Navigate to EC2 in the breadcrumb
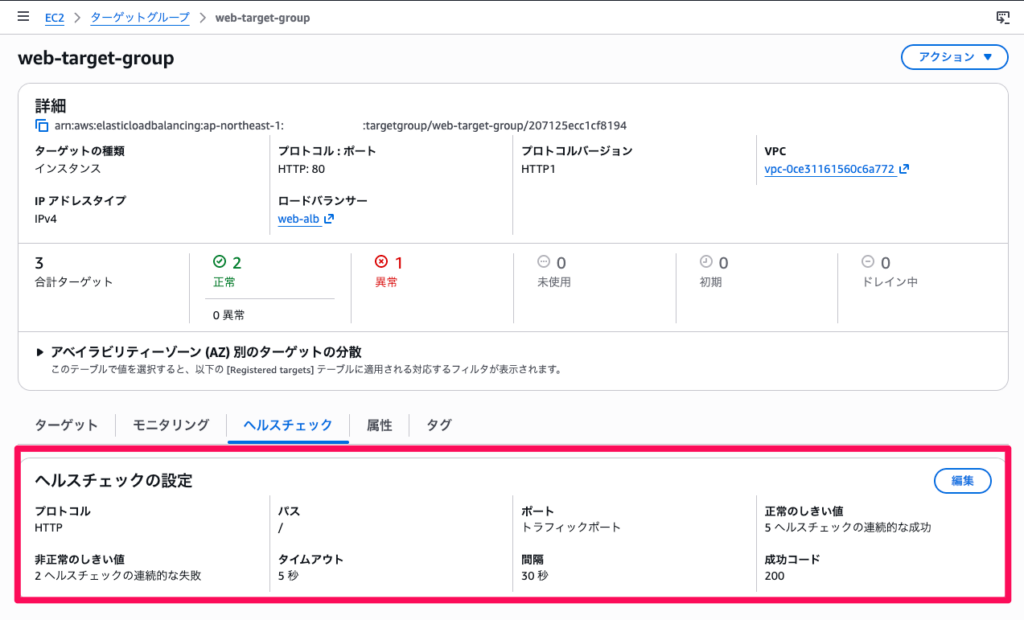Image resolution: width=1024 pixels, height=620 pixels. 54,18
